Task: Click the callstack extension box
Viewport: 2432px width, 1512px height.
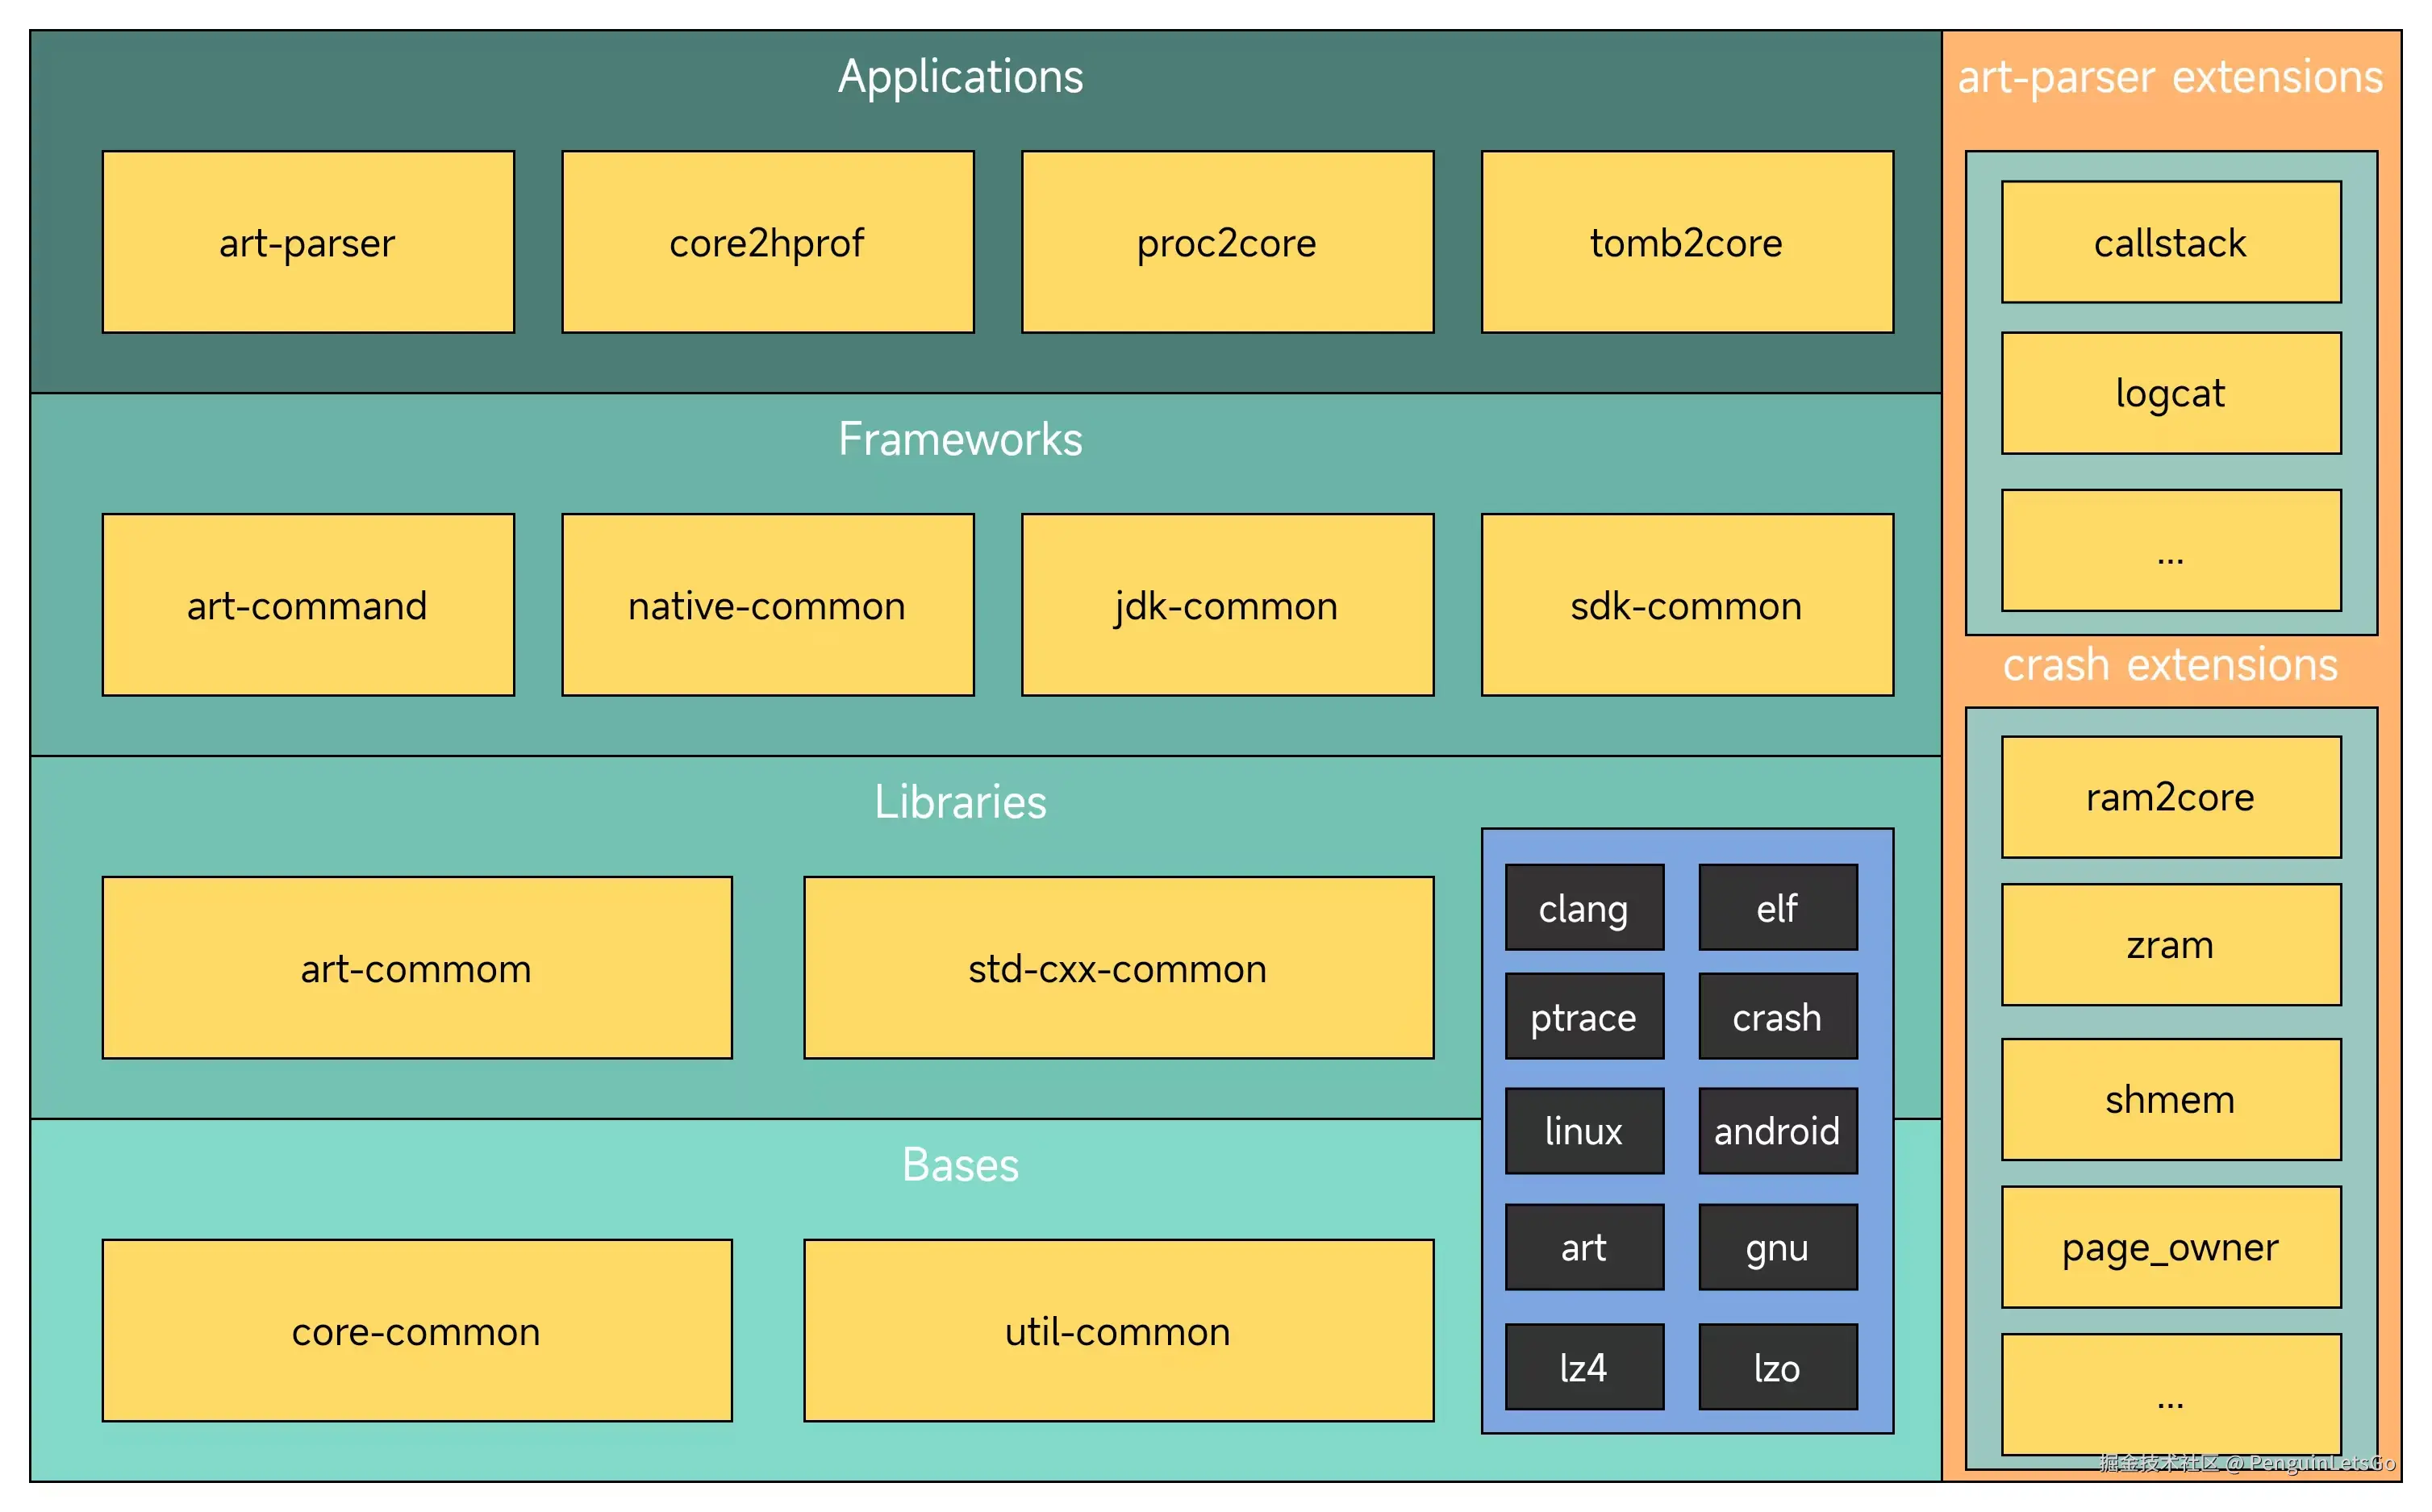Action: pyautogui.click(x=2170, y=242)
